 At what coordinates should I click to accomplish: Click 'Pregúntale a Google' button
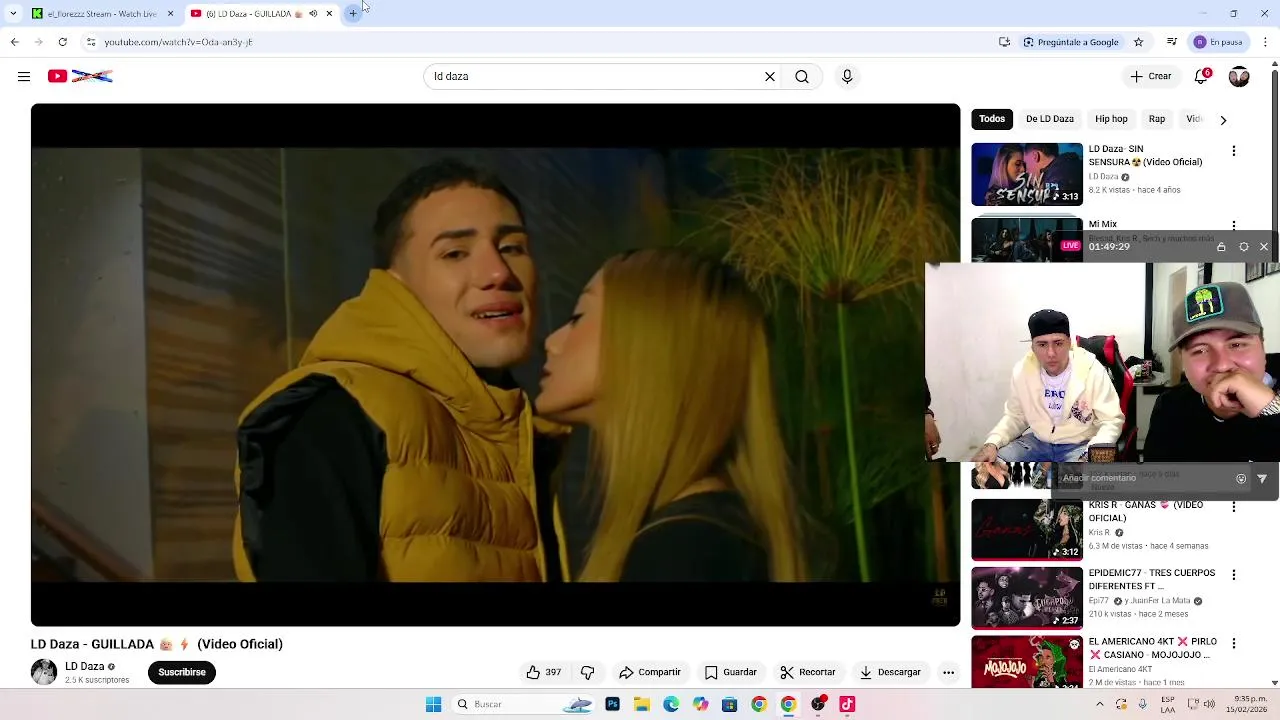point(1070,42)
